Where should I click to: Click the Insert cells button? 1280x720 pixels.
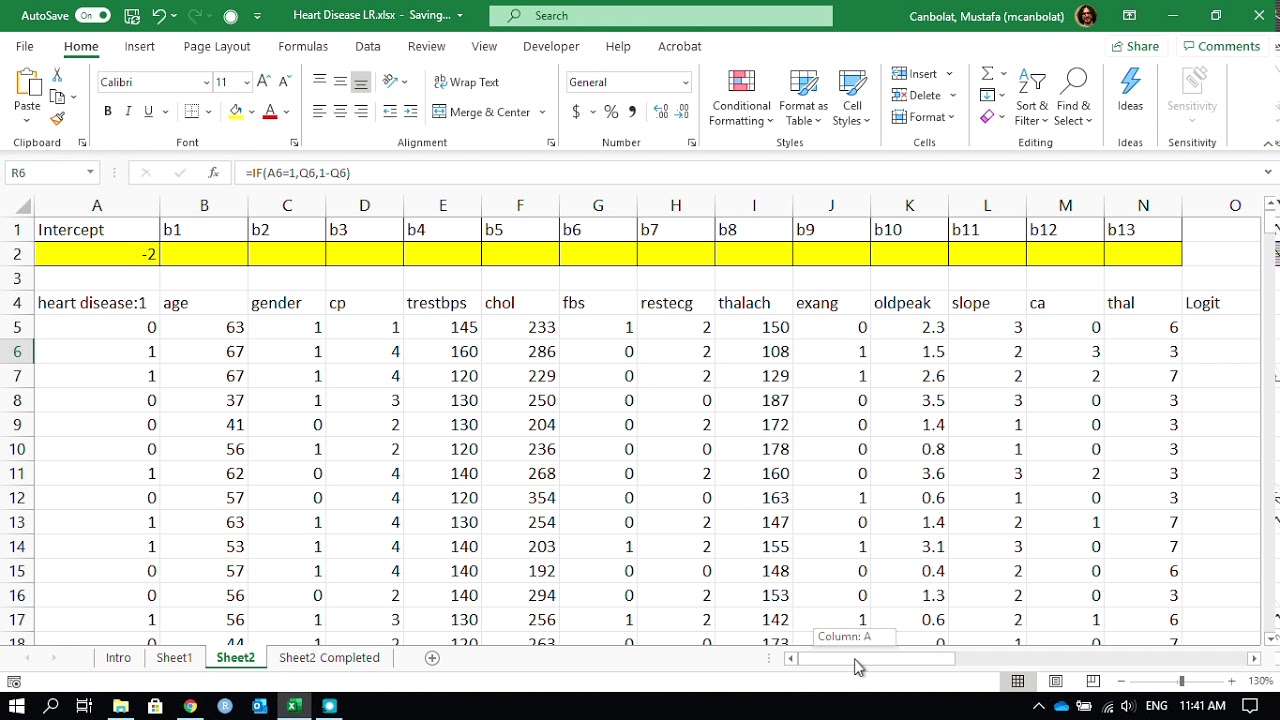(915, 74)
